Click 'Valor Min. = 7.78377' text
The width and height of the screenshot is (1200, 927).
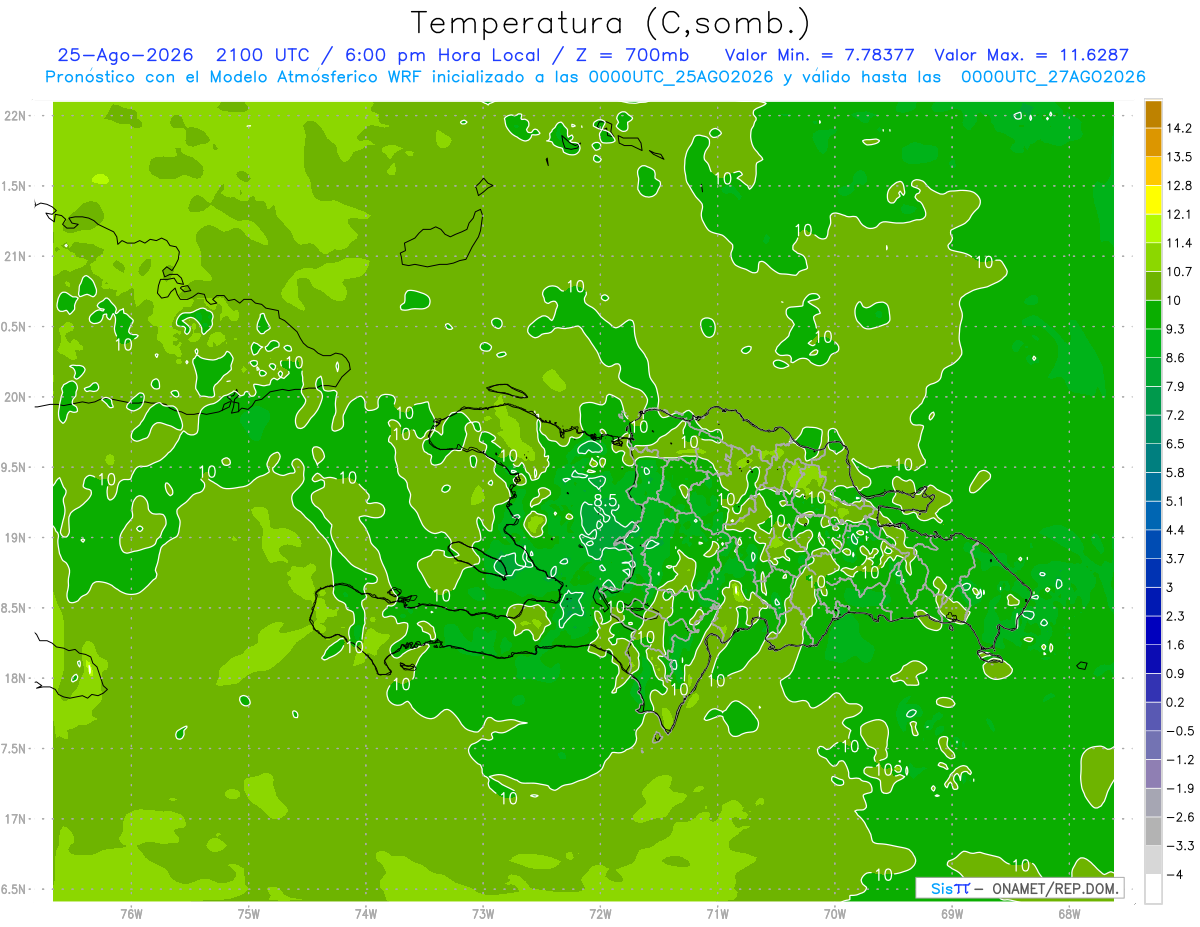click(x=821, y=55)
